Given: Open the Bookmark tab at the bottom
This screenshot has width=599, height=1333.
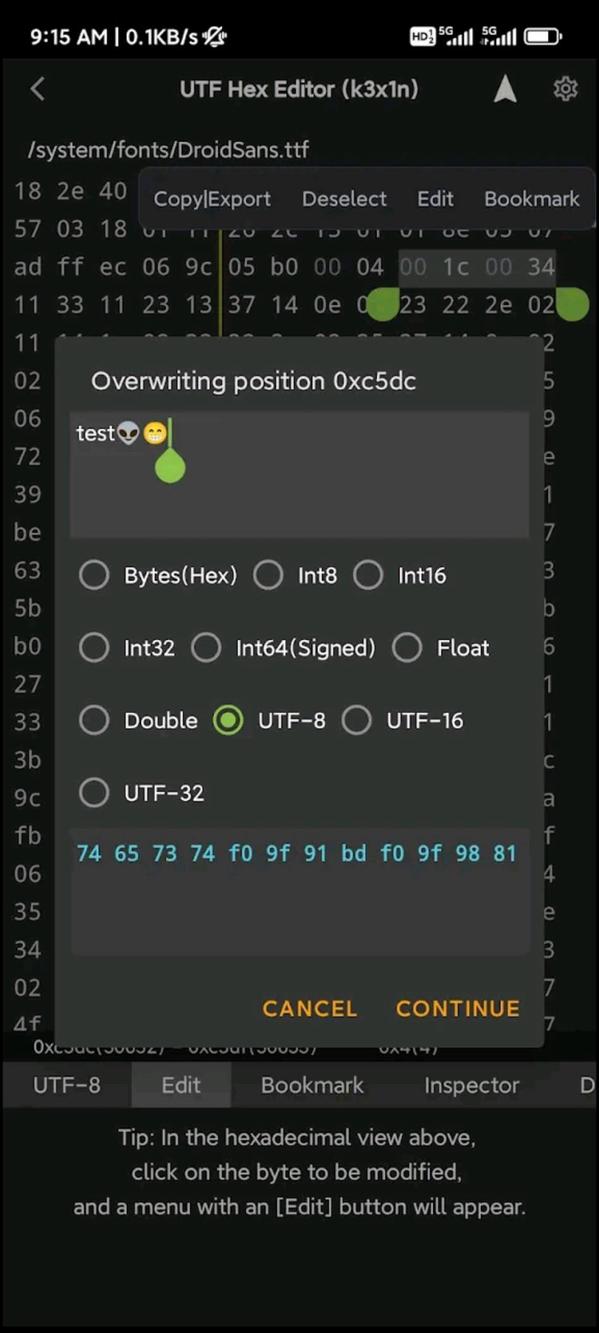Looking at the screenshot, I should click(x=311, y=1085).
